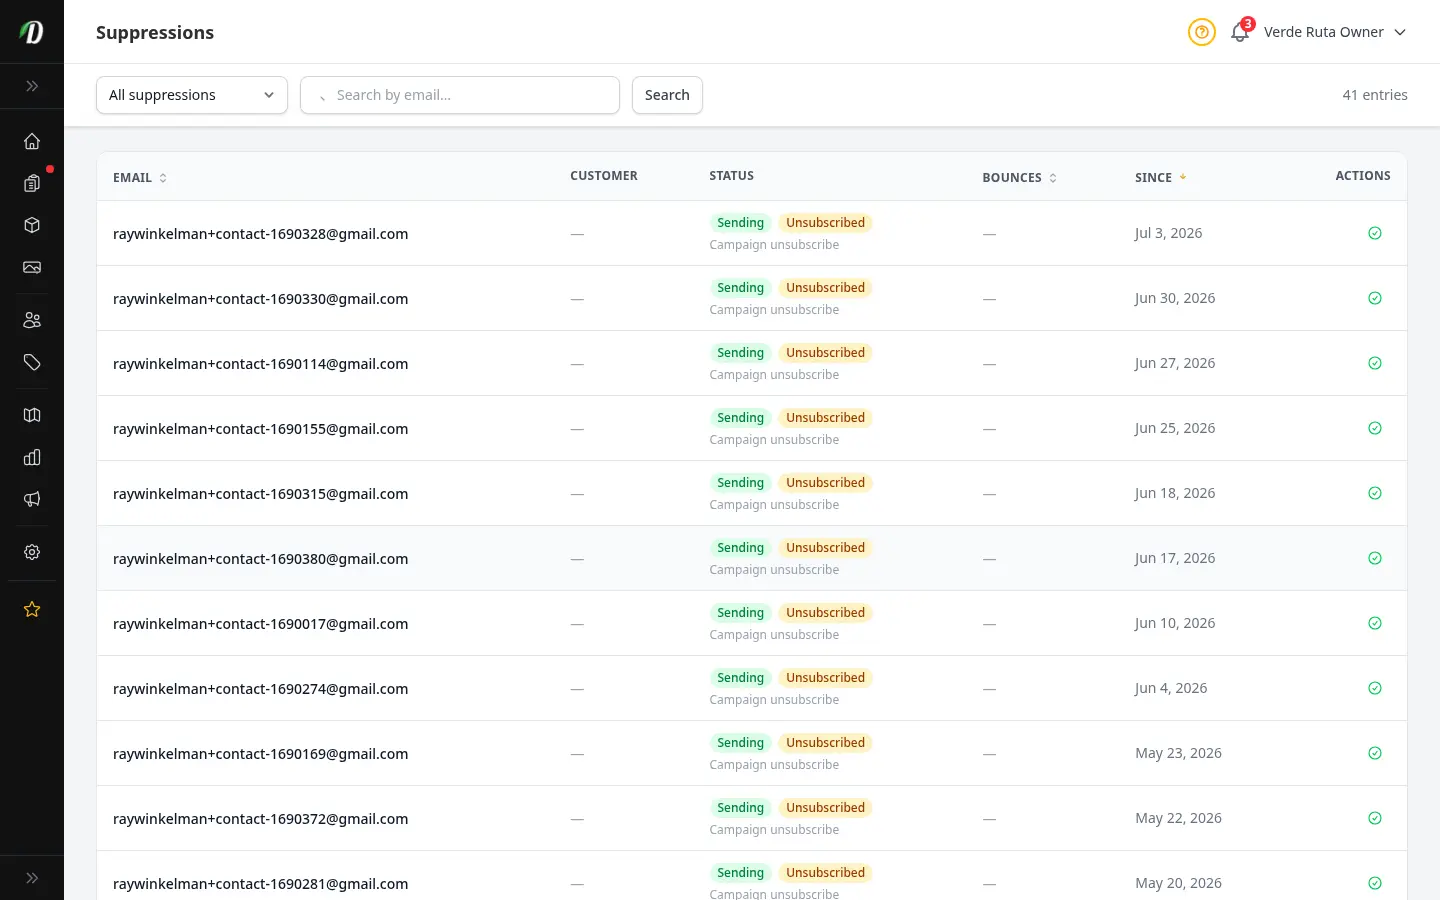Click the Jul 3, 2026 date
This screenshot has height=900, width=1440.
pos(1168,233)
